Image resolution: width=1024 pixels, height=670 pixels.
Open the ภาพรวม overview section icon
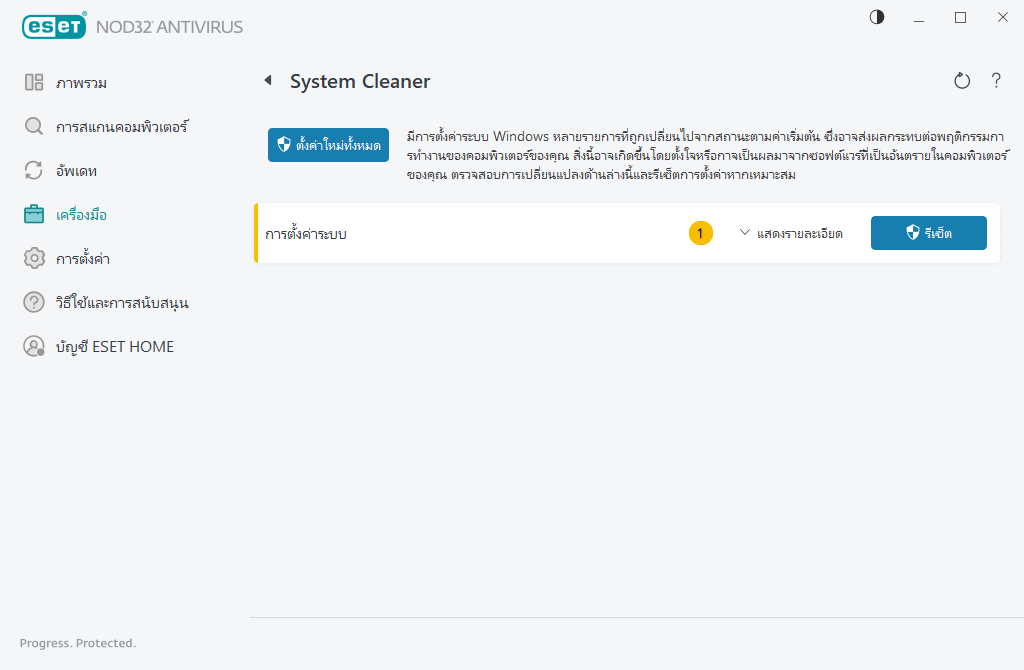[x=33, y=82]
